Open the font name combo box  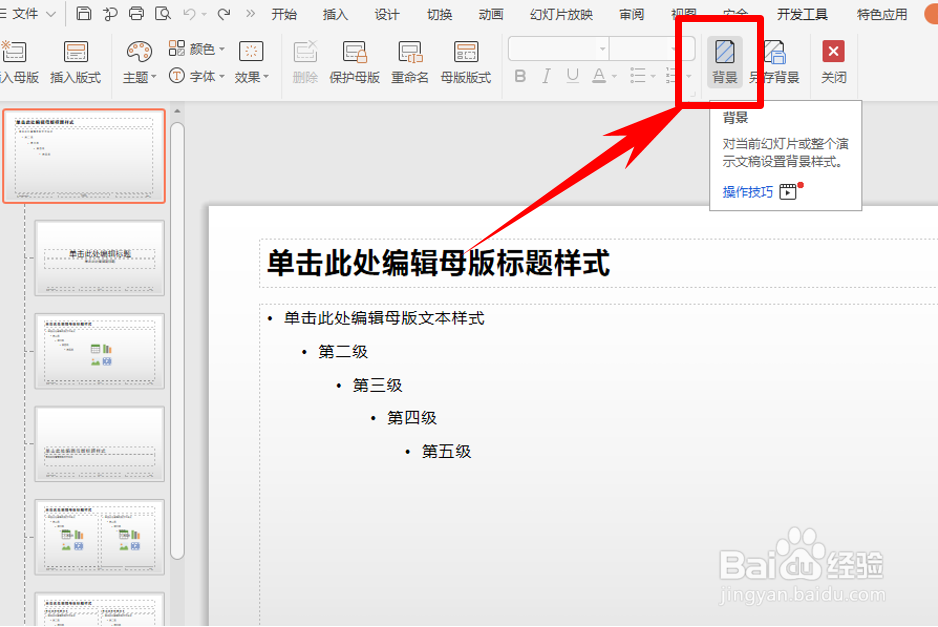click(558, 48)
